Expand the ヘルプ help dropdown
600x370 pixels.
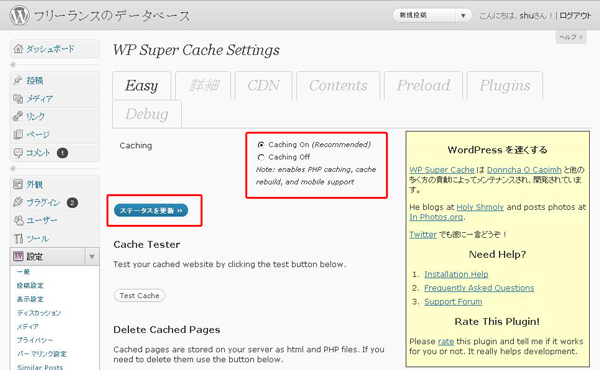(571, 37)
